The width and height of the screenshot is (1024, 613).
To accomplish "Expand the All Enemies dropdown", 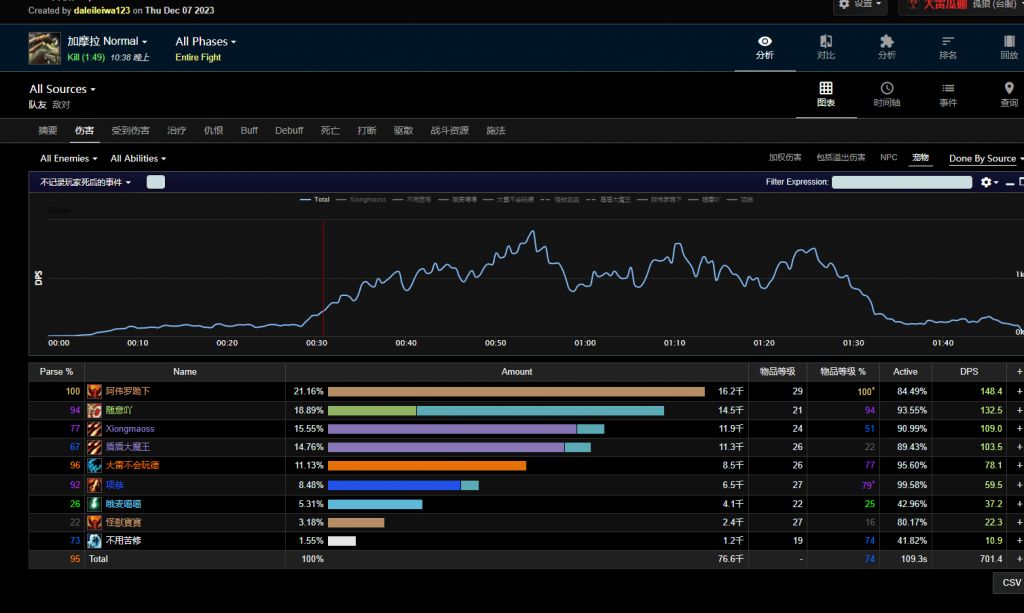I will 68,159.
